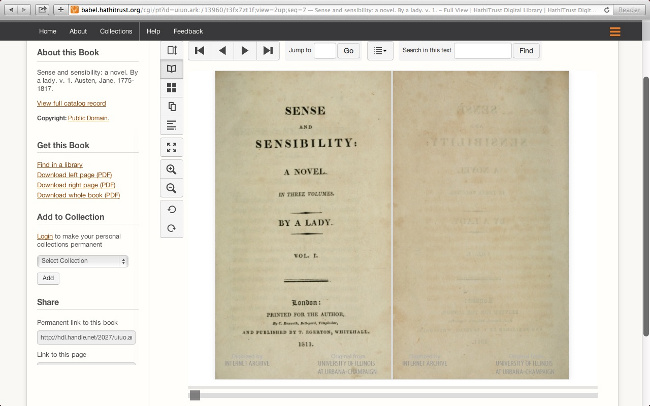Rotate page counterclockwise
Screen dimensions: 650x406
(172, 210)
